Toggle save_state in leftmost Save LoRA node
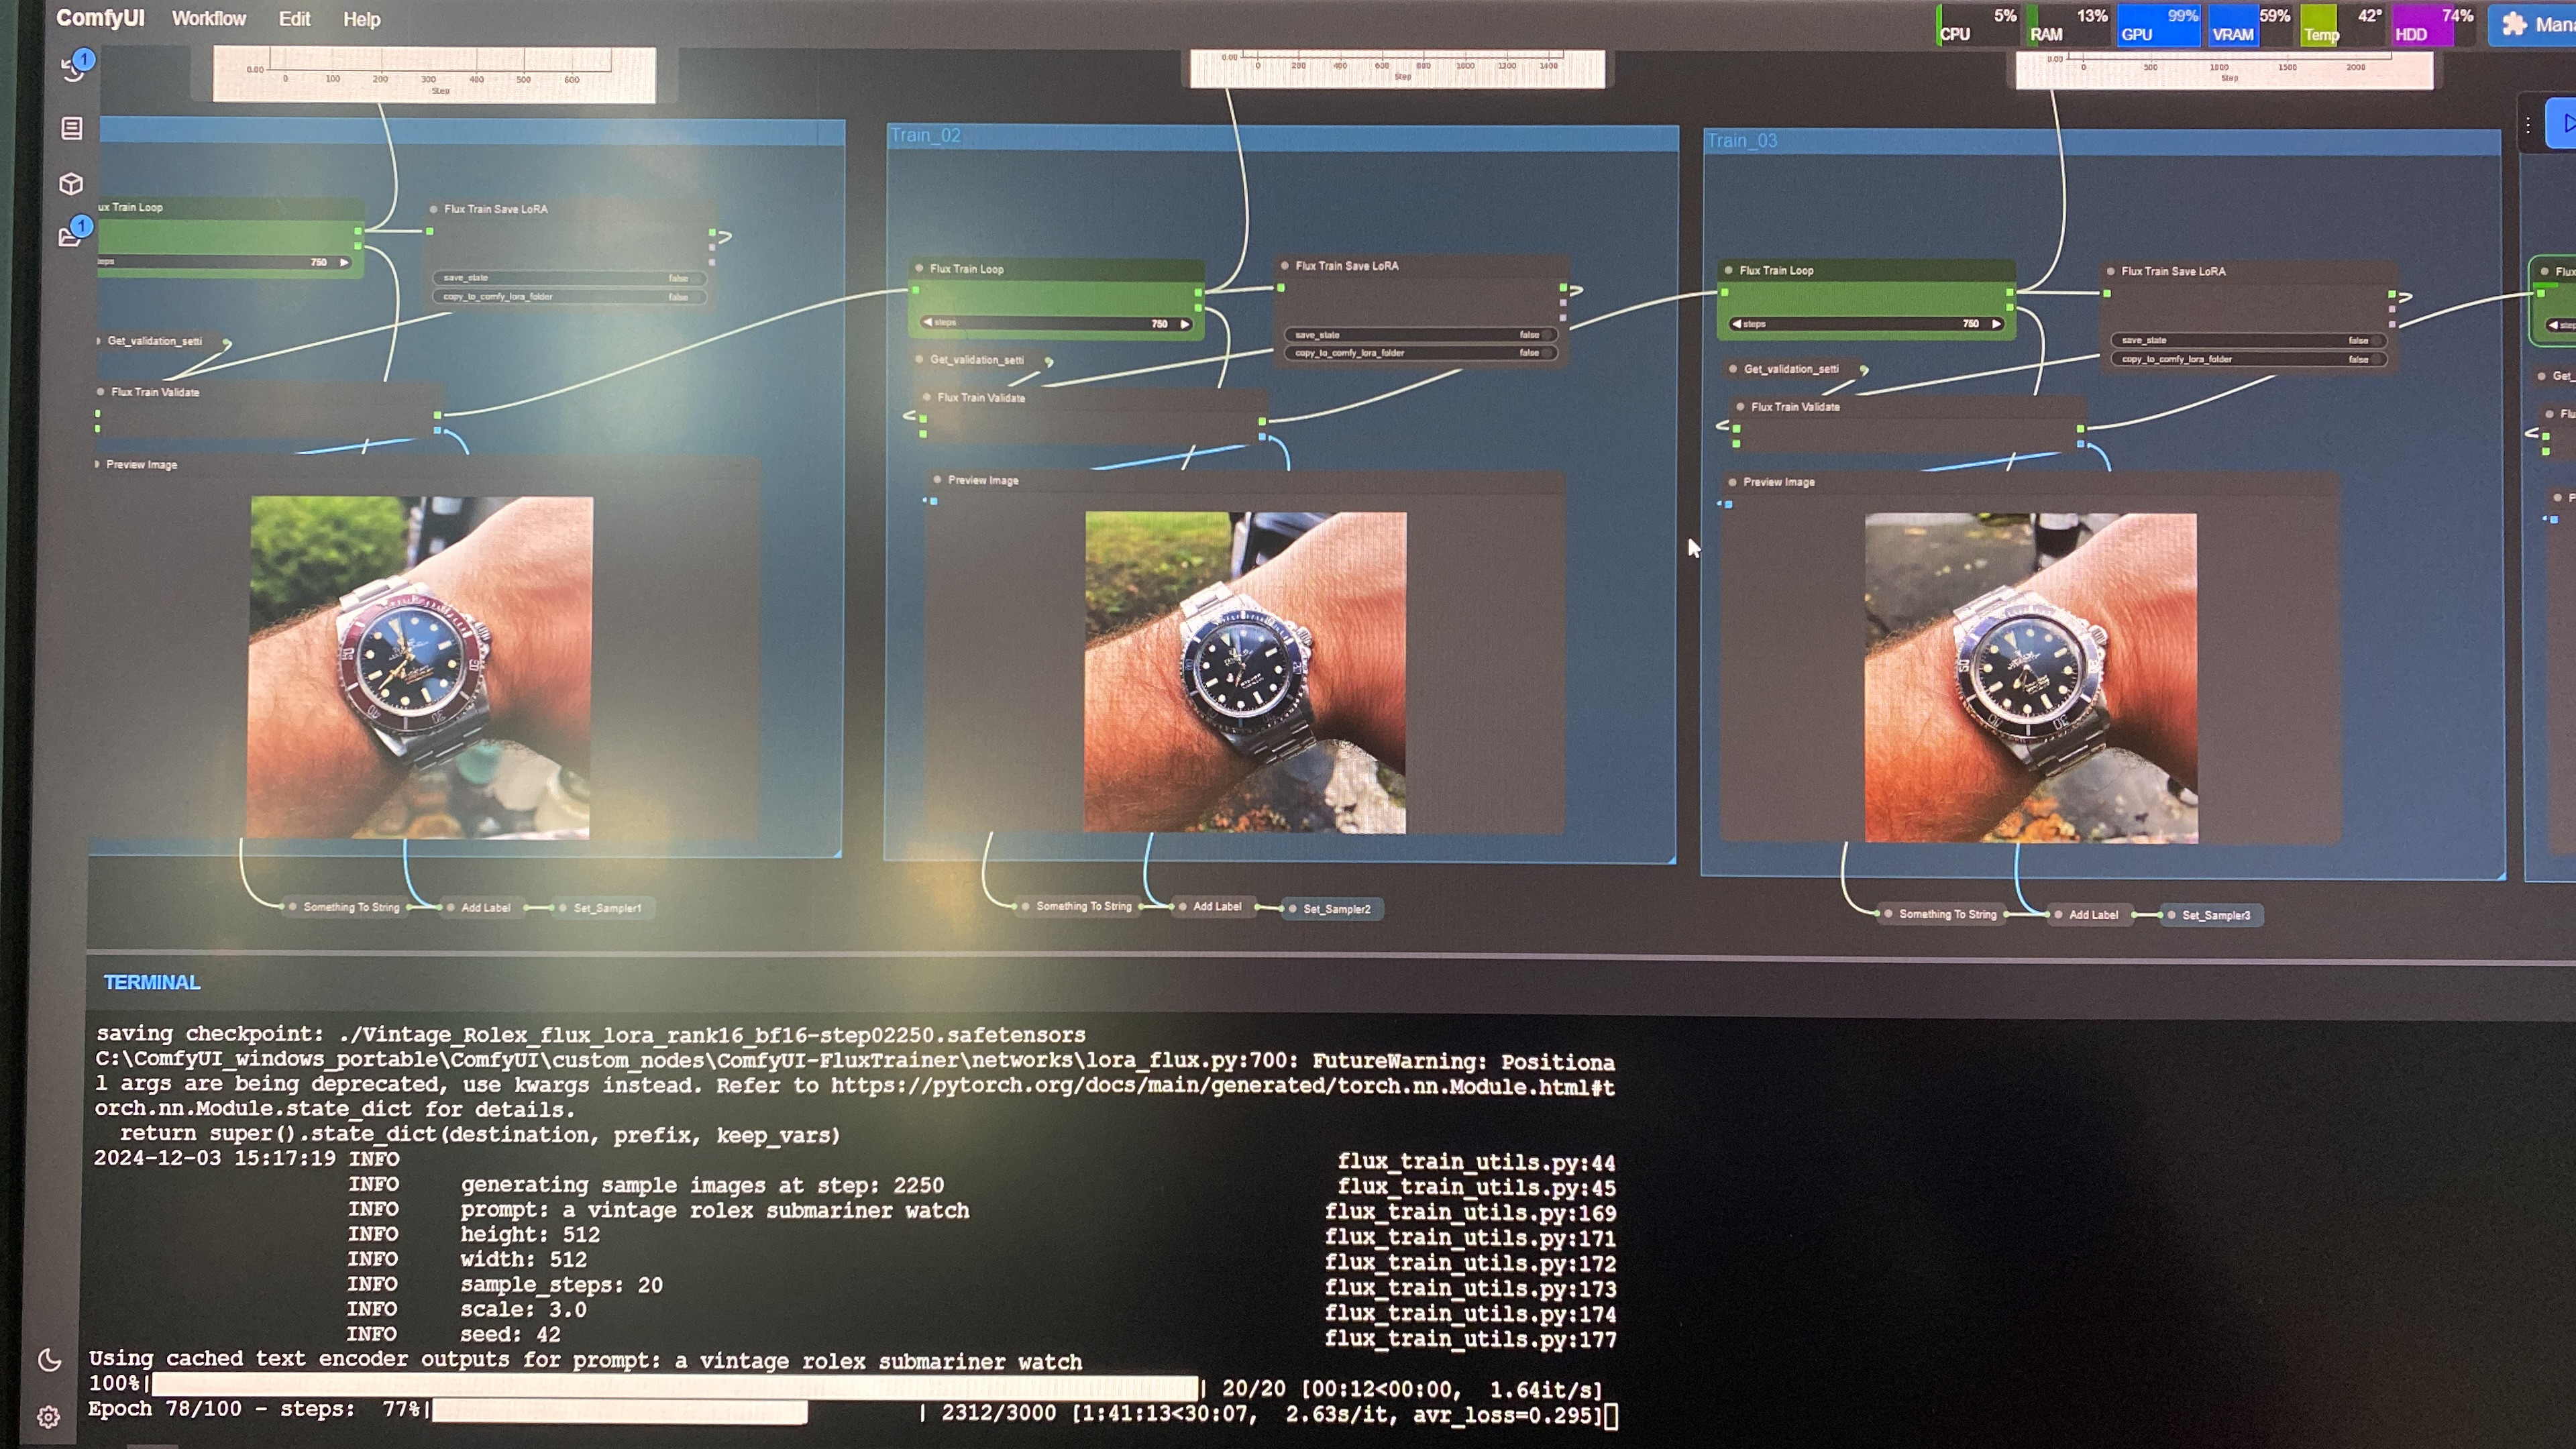Viewport: 2576px width, 1449px height. [x=569, y=278]
